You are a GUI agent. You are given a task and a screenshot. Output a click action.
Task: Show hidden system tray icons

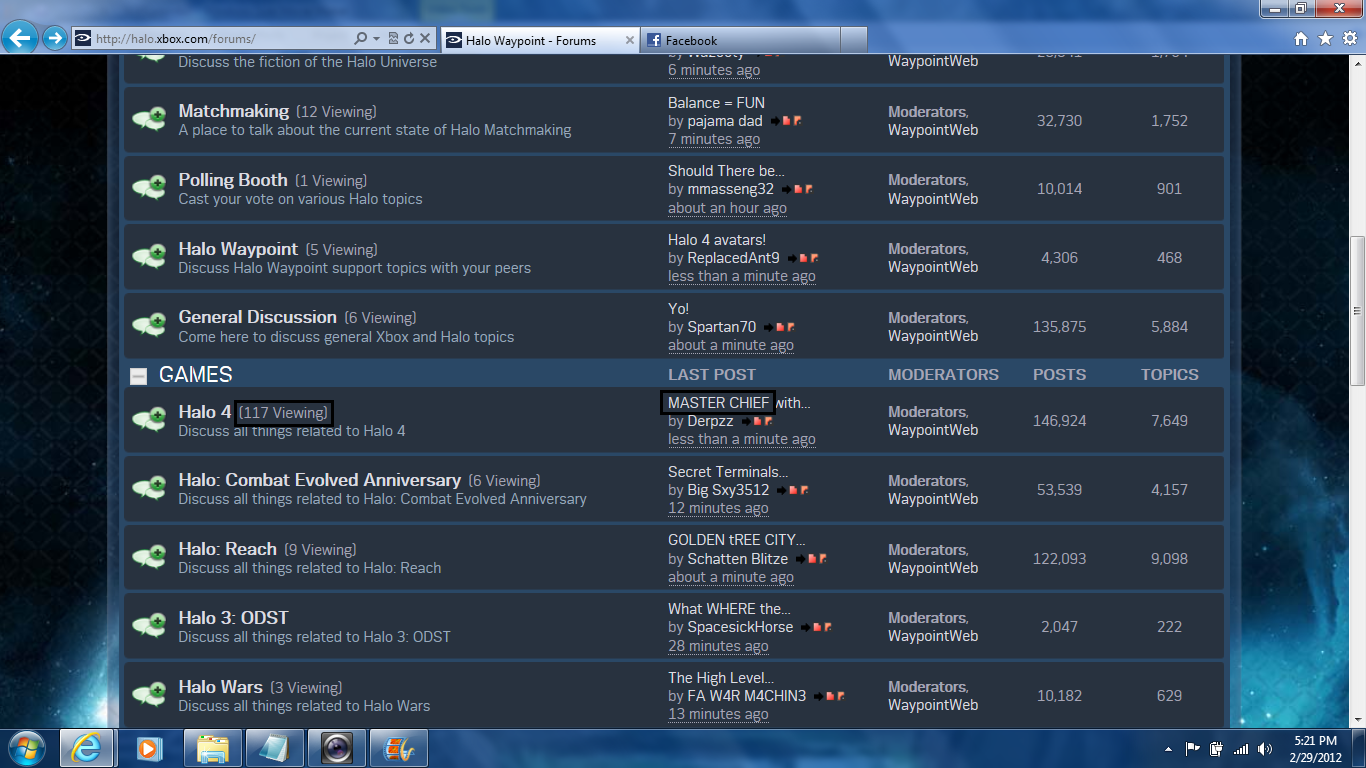pos(1169,749)
